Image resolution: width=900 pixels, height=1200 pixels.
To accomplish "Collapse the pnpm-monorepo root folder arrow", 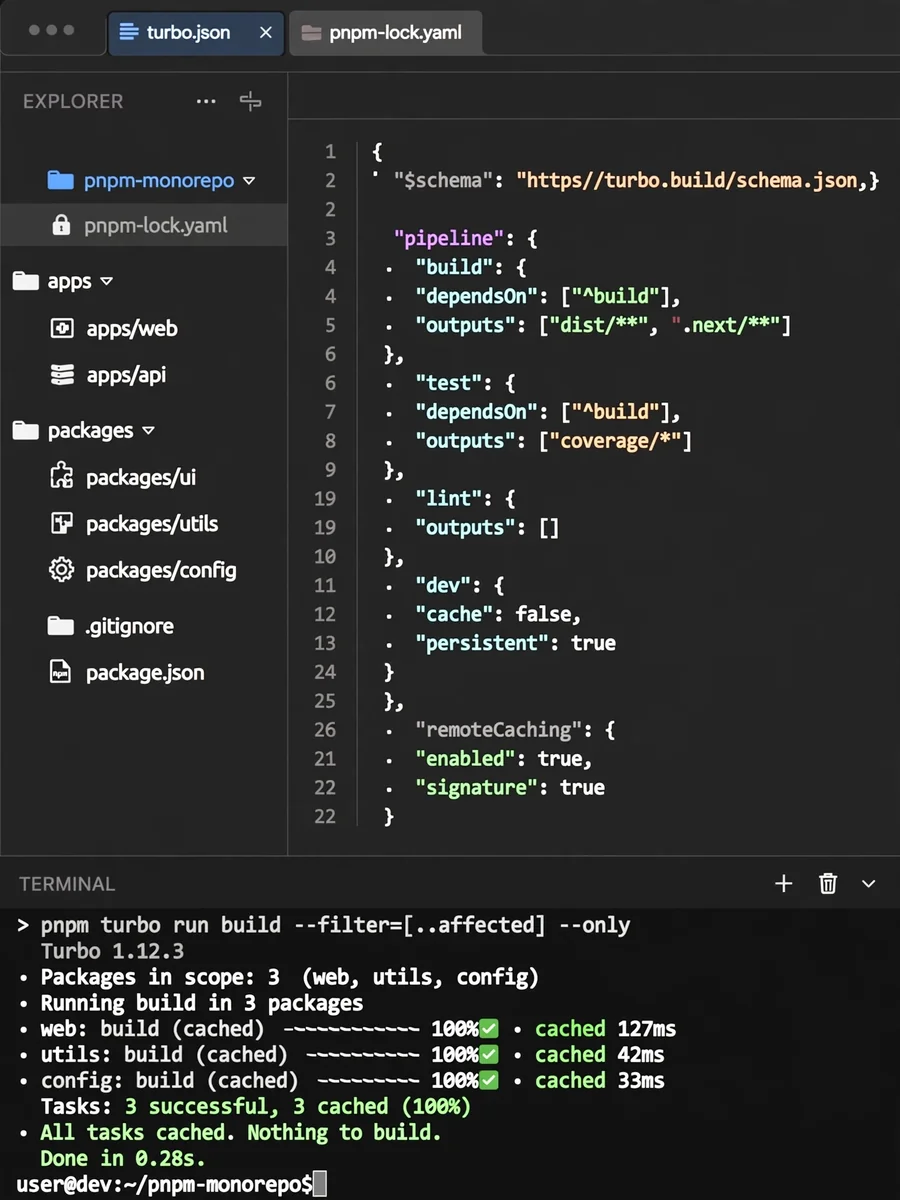I will coord(249,181).
